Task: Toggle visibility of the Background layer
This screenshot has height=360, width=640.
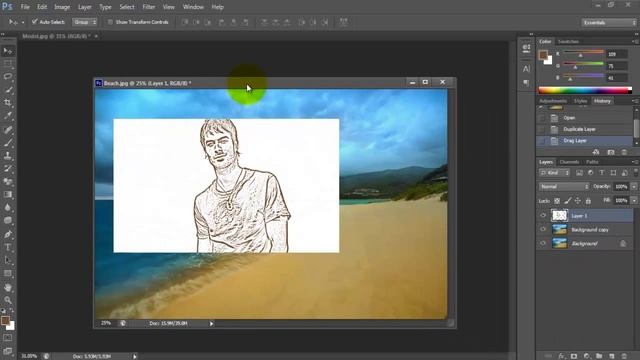Action: 543,243
